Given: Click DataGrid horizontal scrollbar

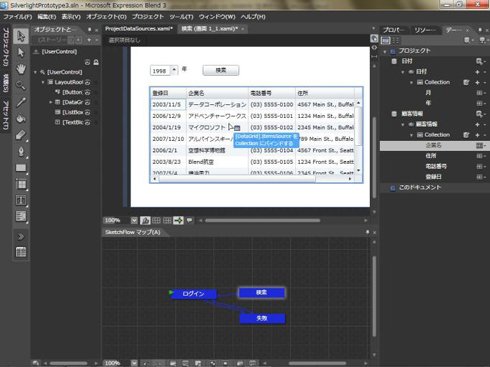Looking at the screenshot, I should click(x=252, y=179).
